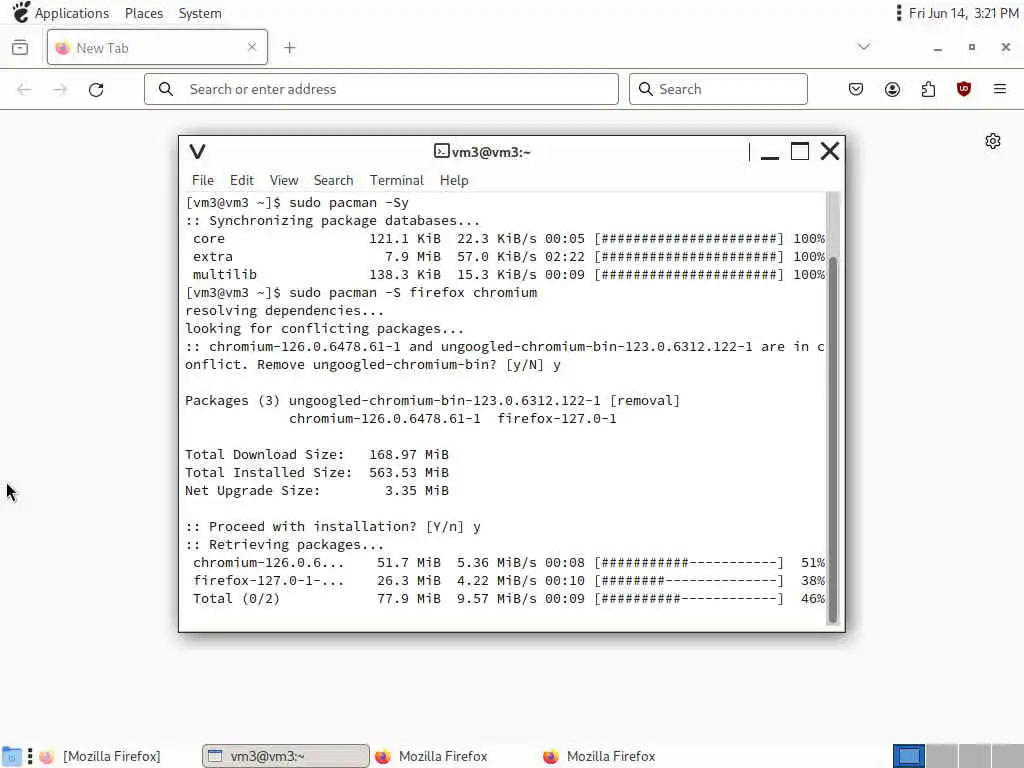The image size is (1024, 768).
Task: Click the terminal window V menu icon
Action: pos(197,152)
